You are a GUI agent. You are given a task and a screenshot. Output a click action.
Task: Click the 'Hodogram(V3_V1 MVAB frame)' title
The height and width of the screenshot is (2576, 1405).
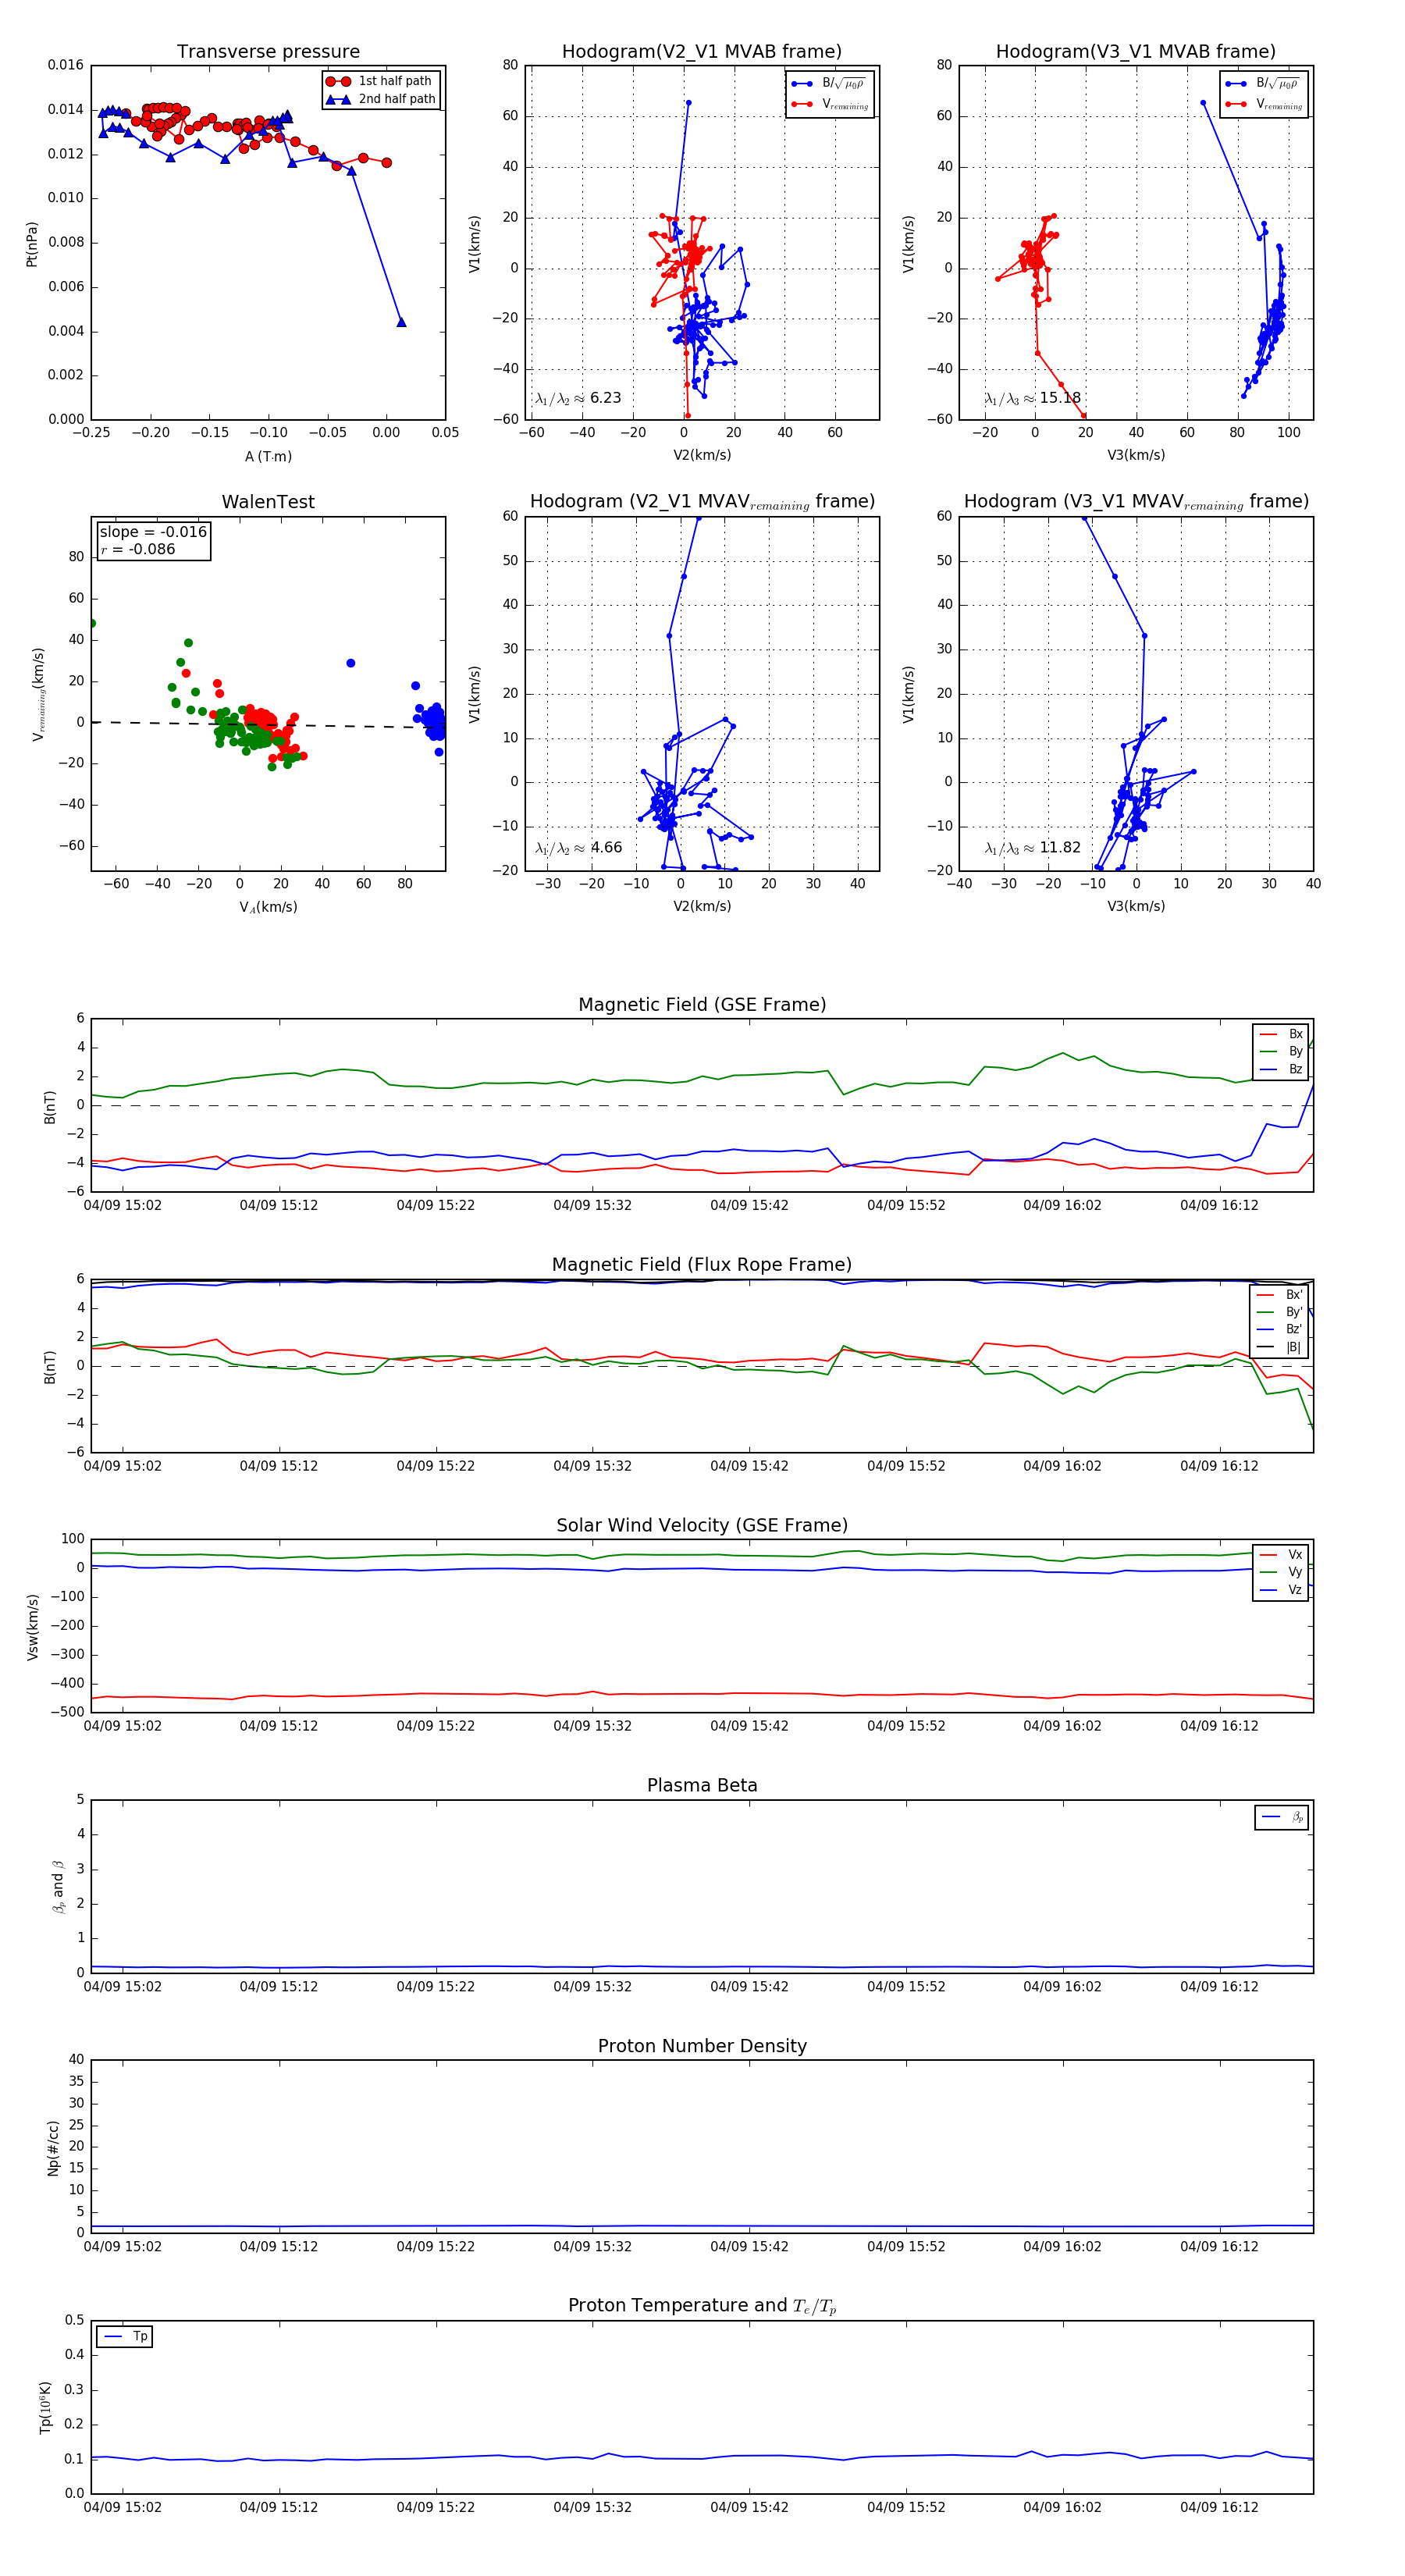click(x=1135, y=52)
